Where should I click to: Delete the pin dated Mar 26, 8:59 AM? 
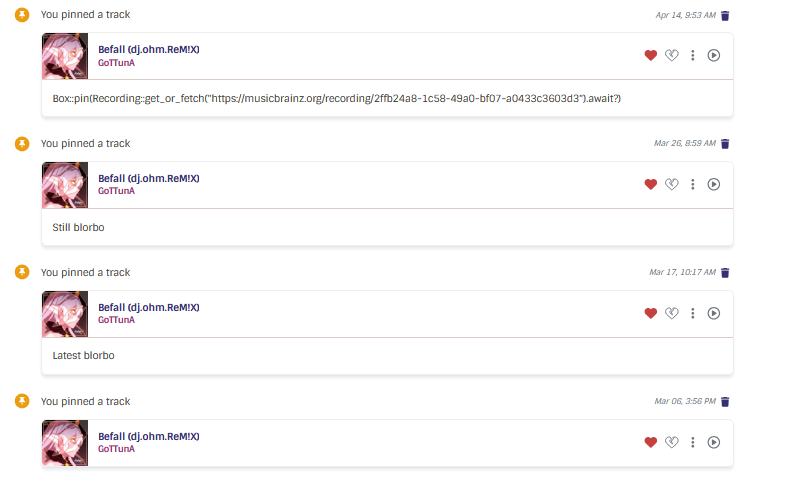pyautogui.click(x=725, y=144)
